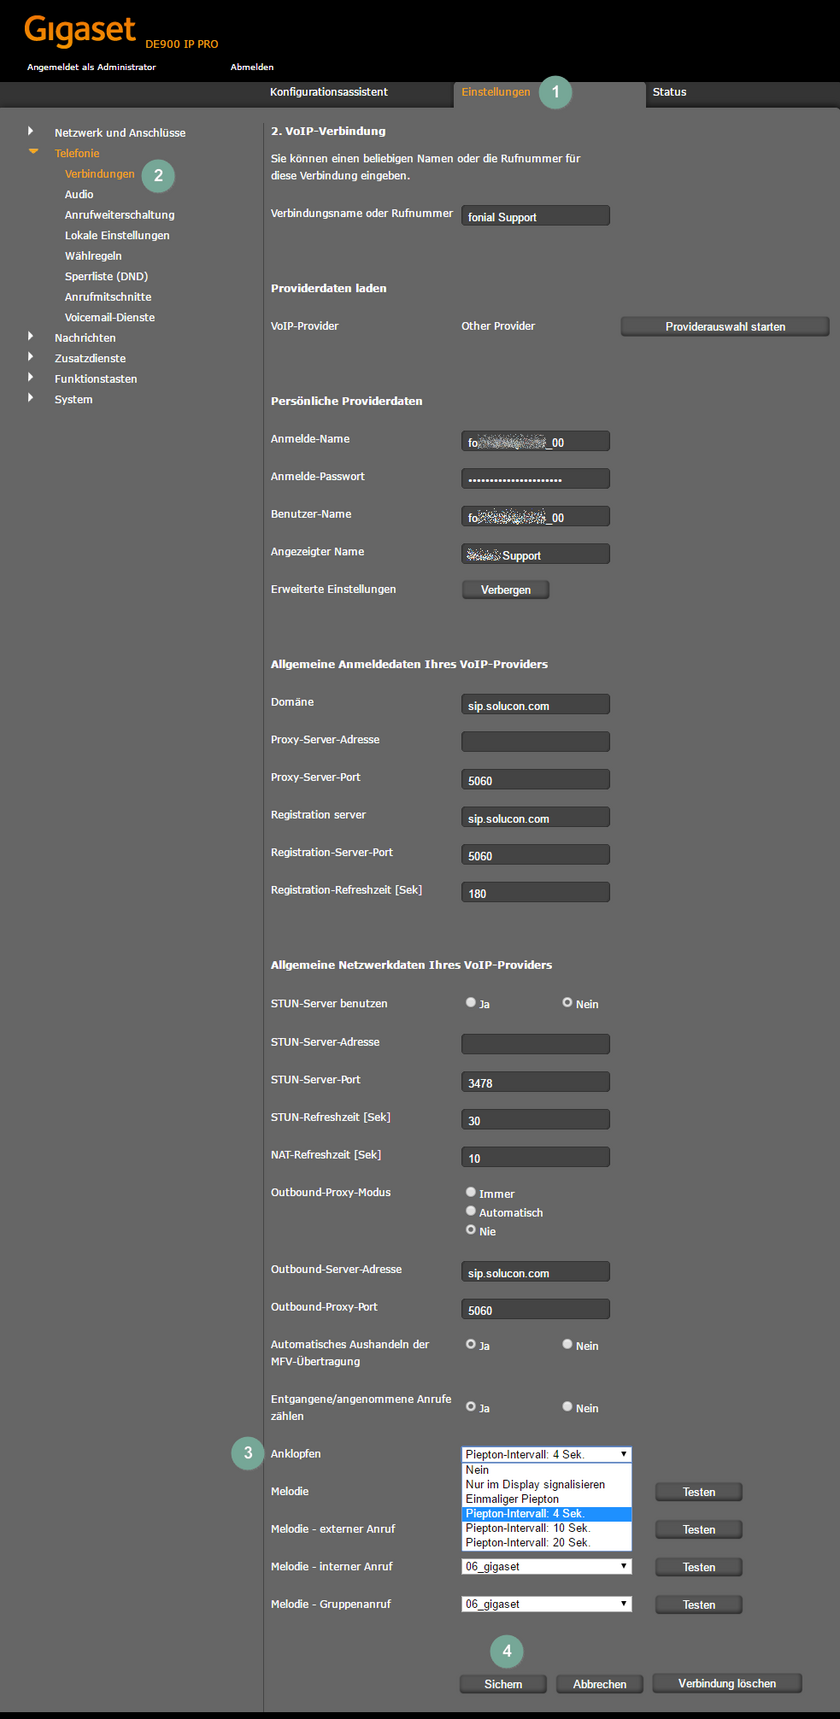
Task: Choose Nein for MFV-Übertragung negotiation
Action: pos(567,1344)
